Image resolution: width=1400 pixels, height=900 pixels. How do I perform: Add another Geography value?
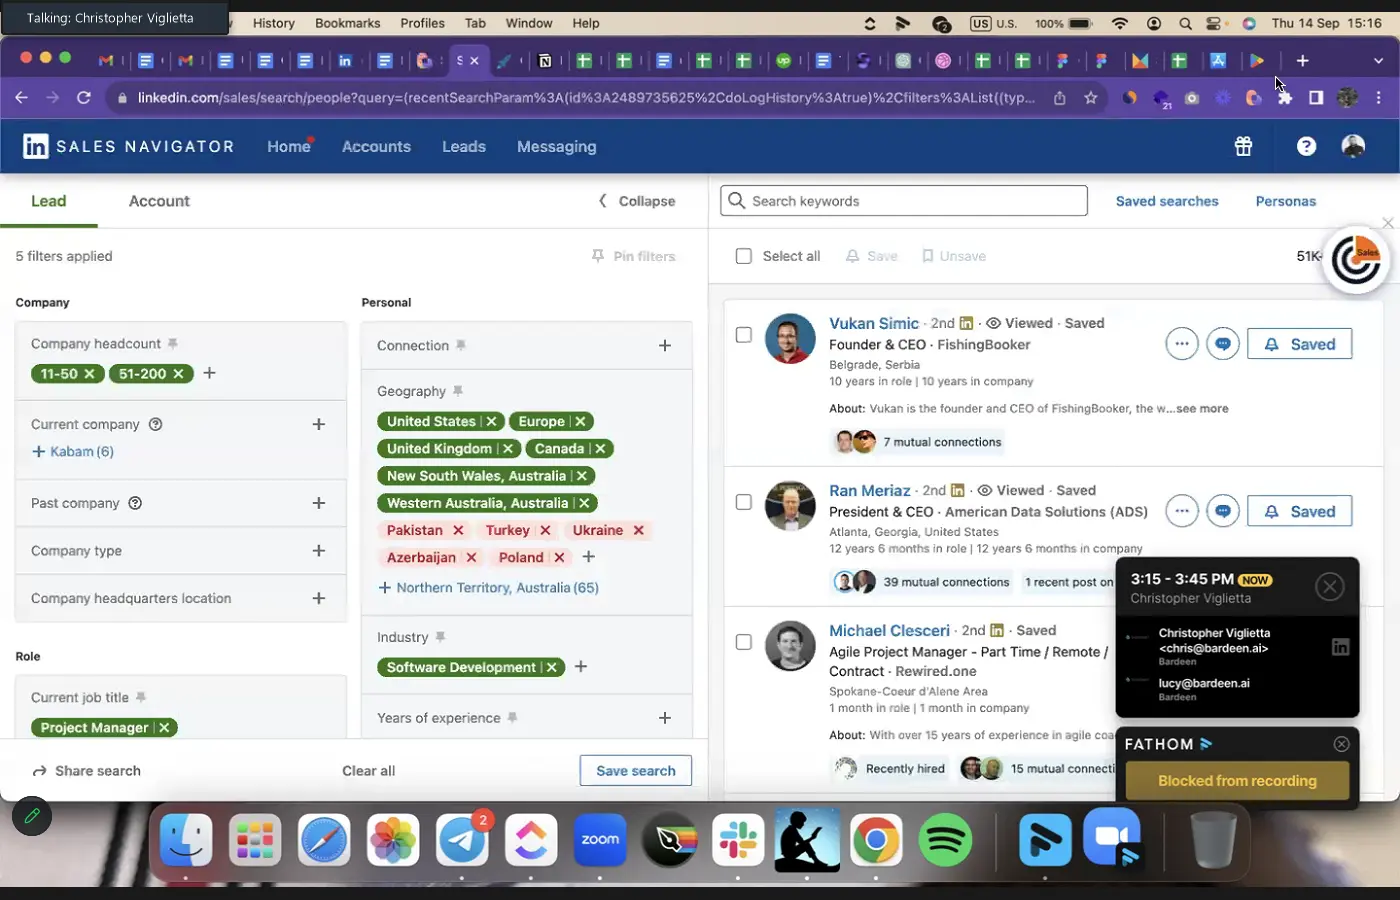[x=588, y=557]
